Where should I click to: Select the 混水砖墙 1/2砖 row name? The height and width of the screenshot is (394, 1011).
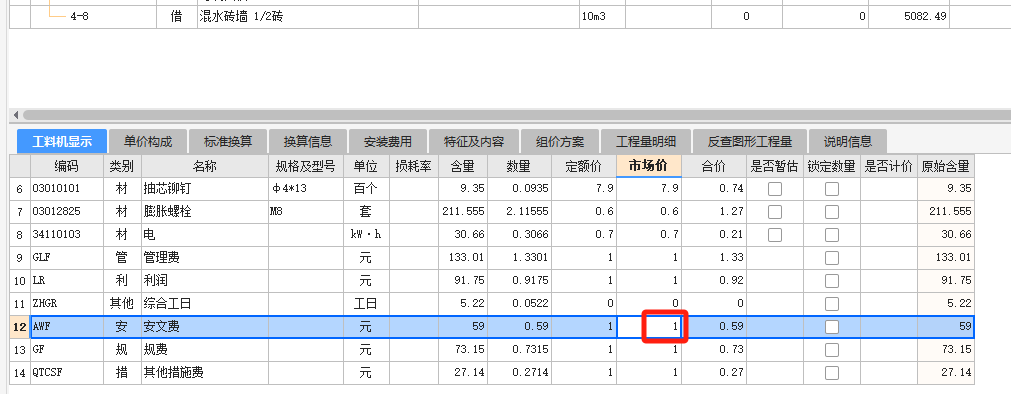point(308,17)
